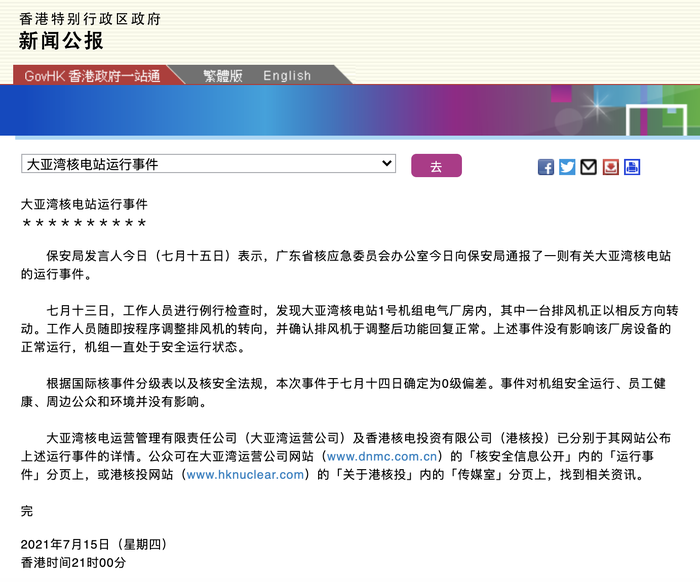700x582 pixels.
Task: Print the page using blue printer icon
Action: [632, 167]
